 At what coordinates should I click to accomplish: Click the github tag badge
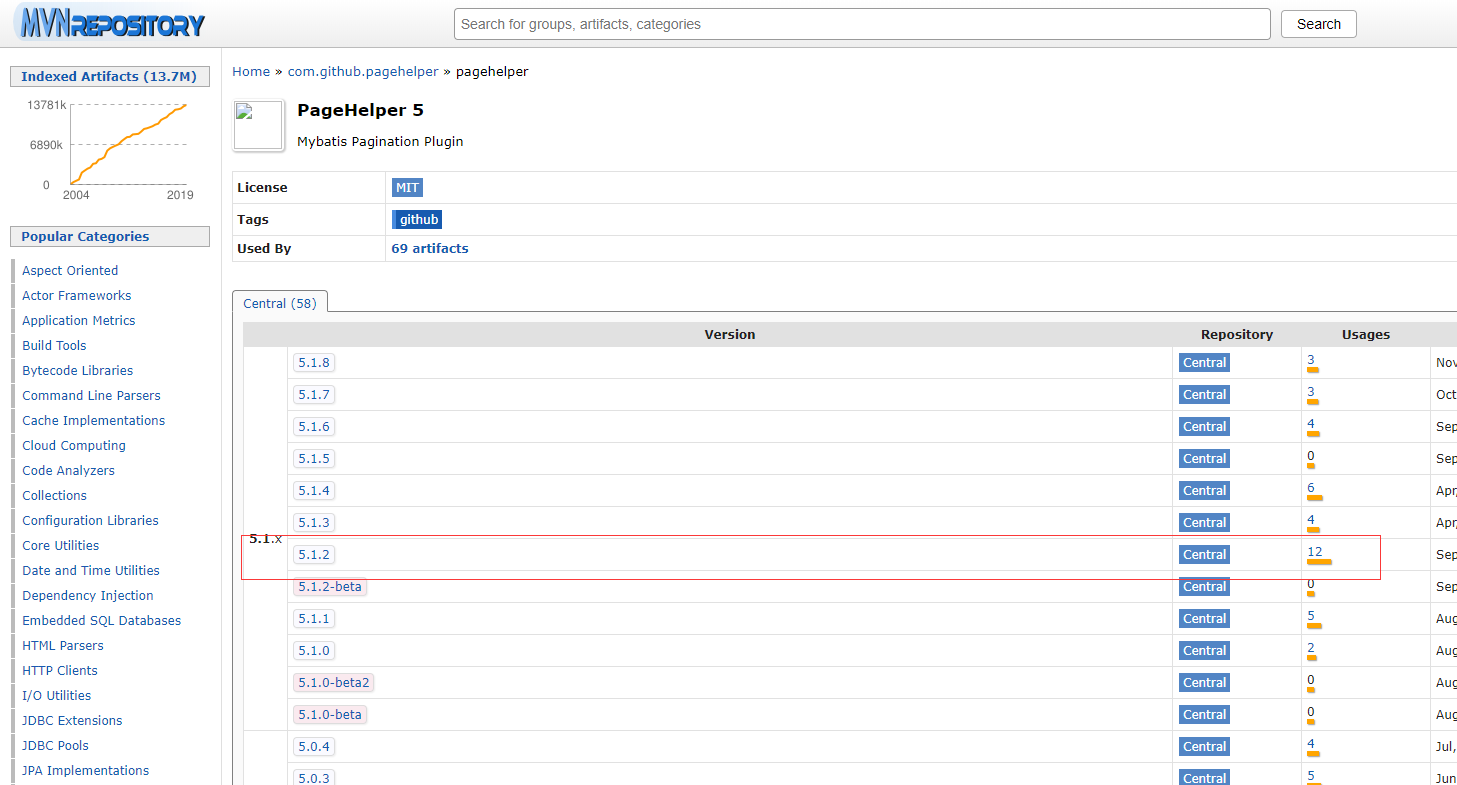pos(417,219)
